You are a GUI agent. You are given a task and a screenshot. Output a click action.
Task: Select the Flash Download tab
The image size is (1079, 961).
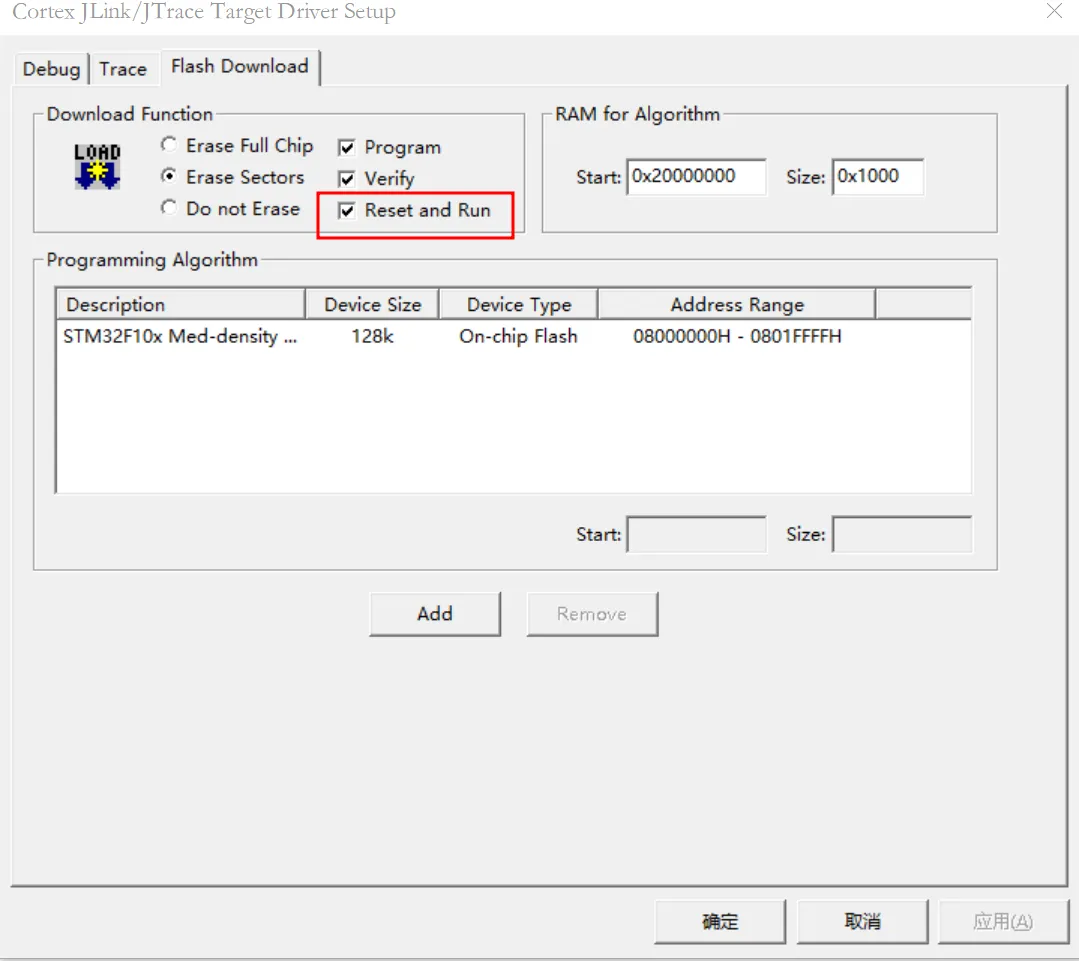(239, 66)
